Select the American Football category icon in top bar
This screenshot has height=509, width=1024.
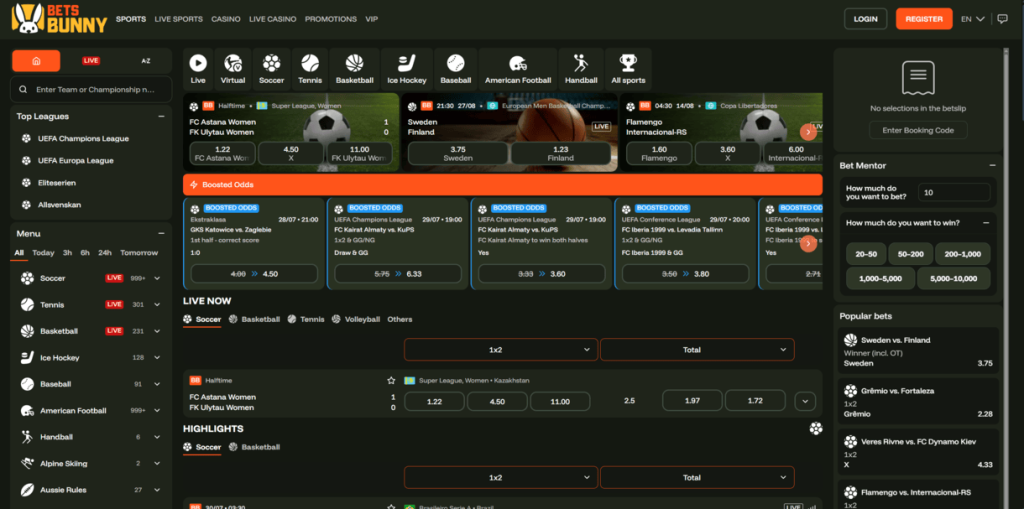[x=518, y=63]
